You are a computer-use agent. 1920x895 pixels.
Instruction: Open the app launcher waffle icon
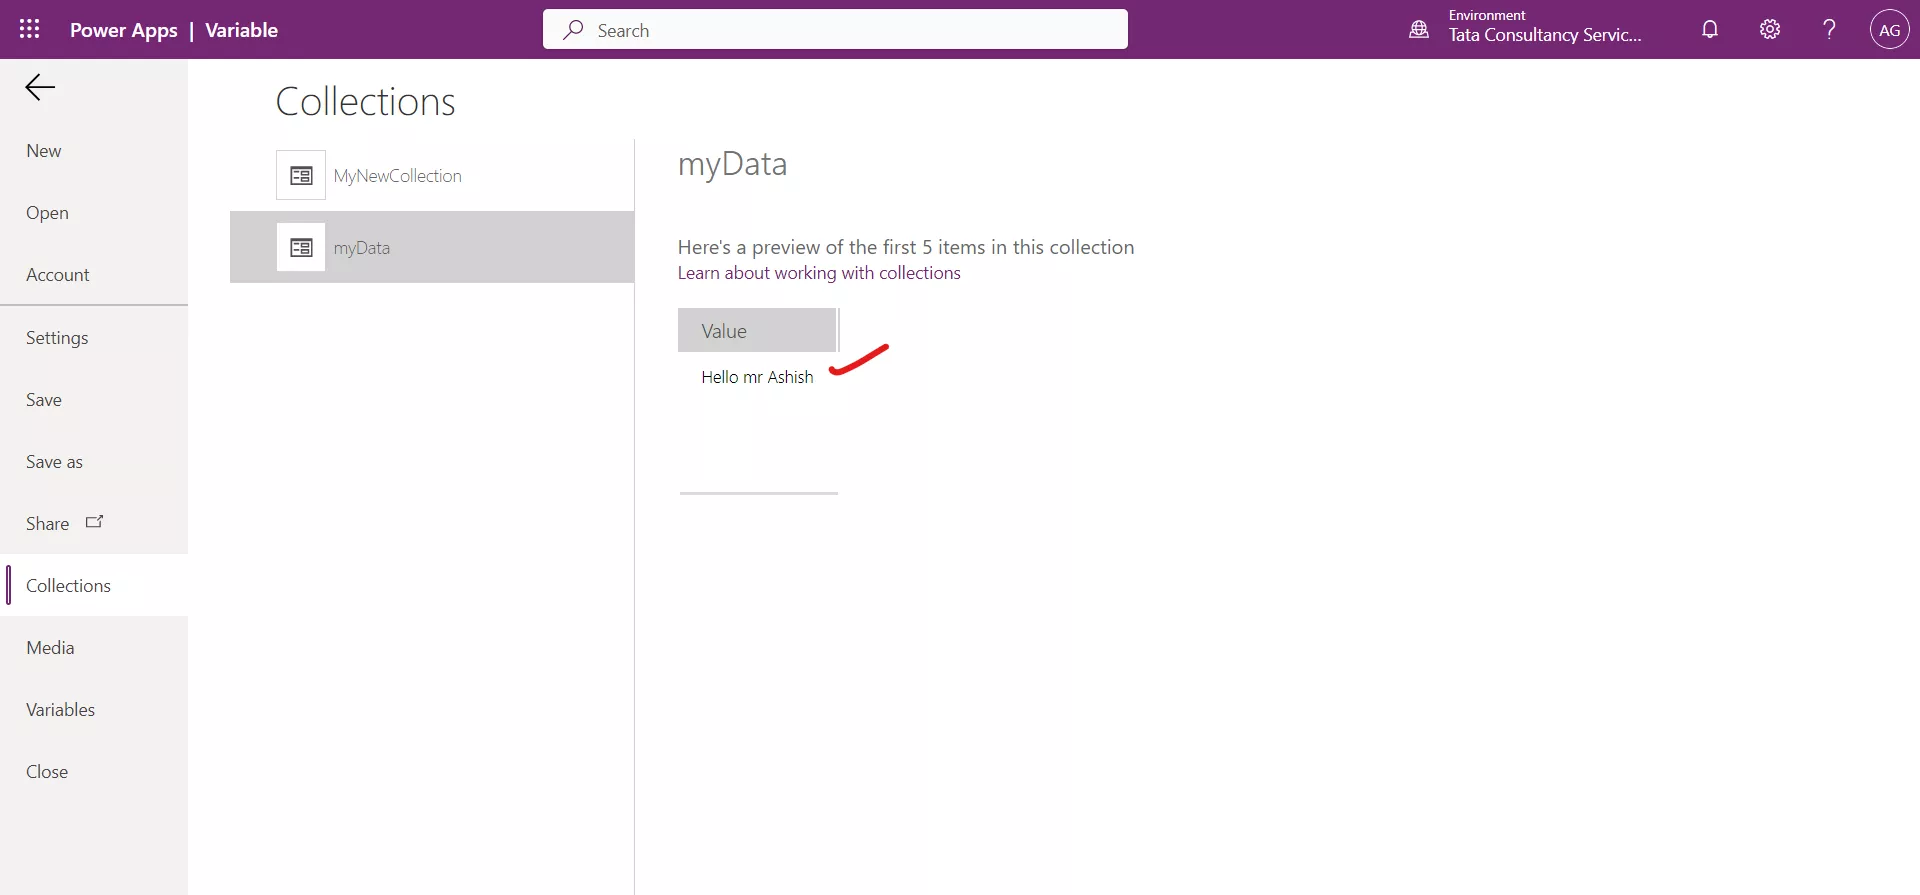(30, 30)
